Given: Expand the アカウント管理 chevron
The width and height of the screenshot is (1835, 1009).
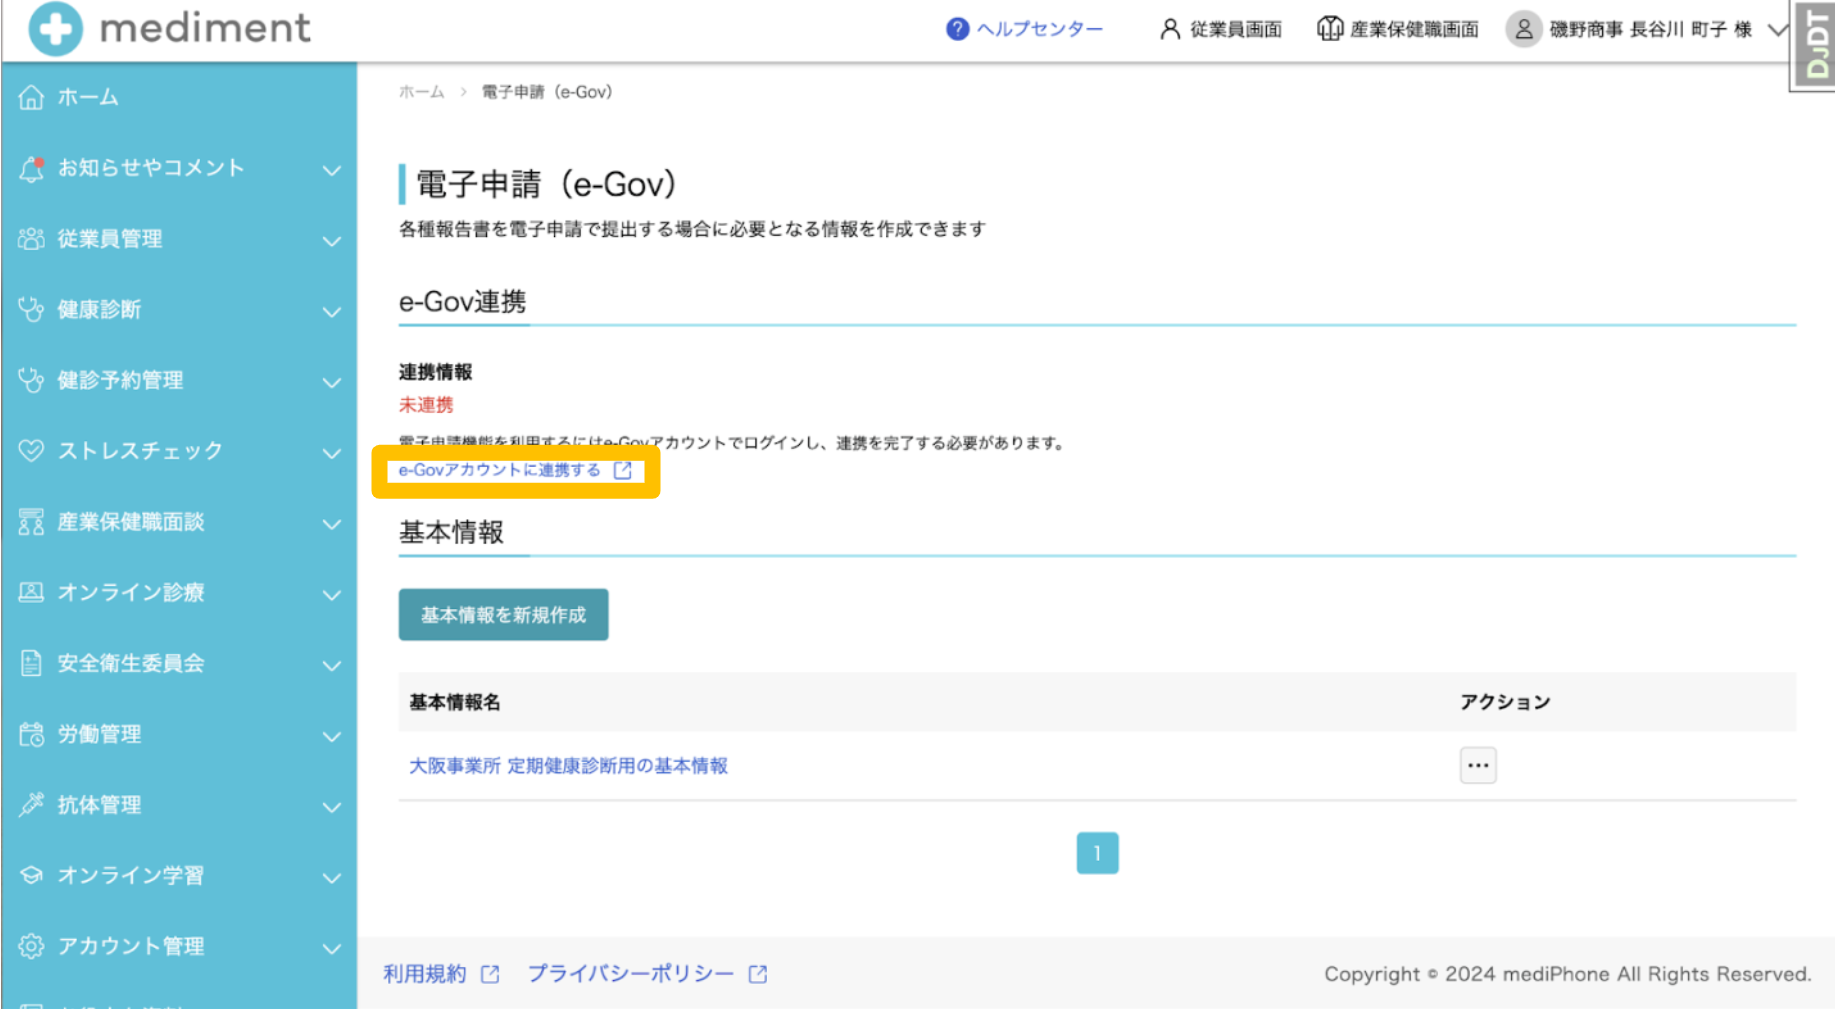Looking at the screenshot, I should tap(331, 948).
